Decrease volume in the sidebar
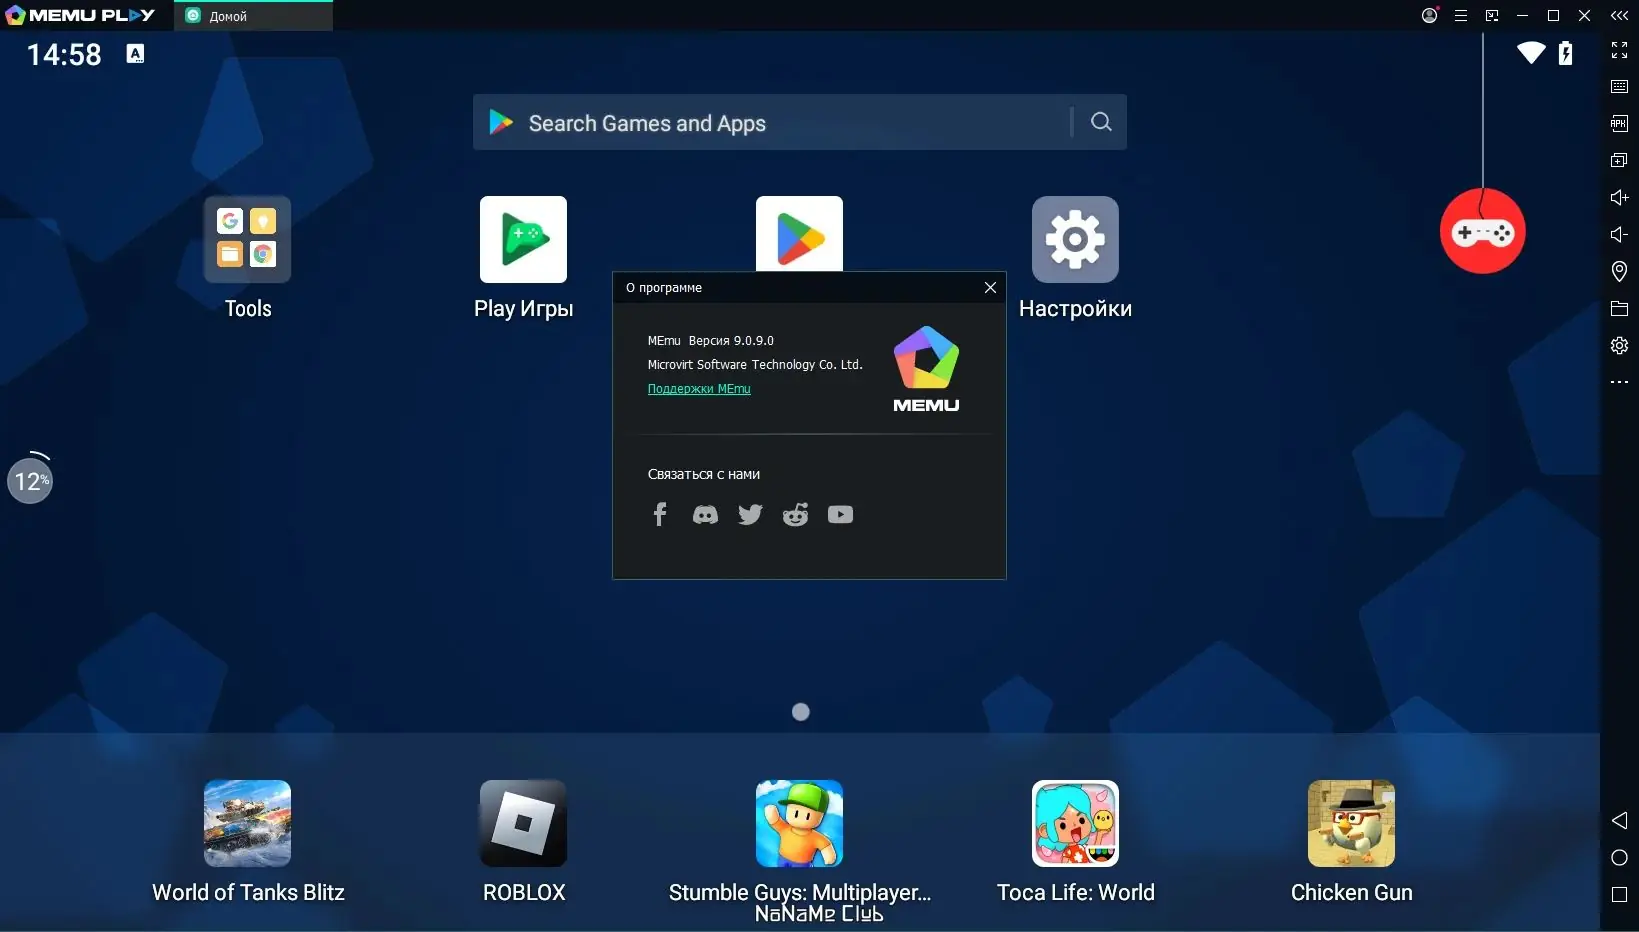Image resolution: width=1639 pixels, height=932 pixels. [1619, 234]
